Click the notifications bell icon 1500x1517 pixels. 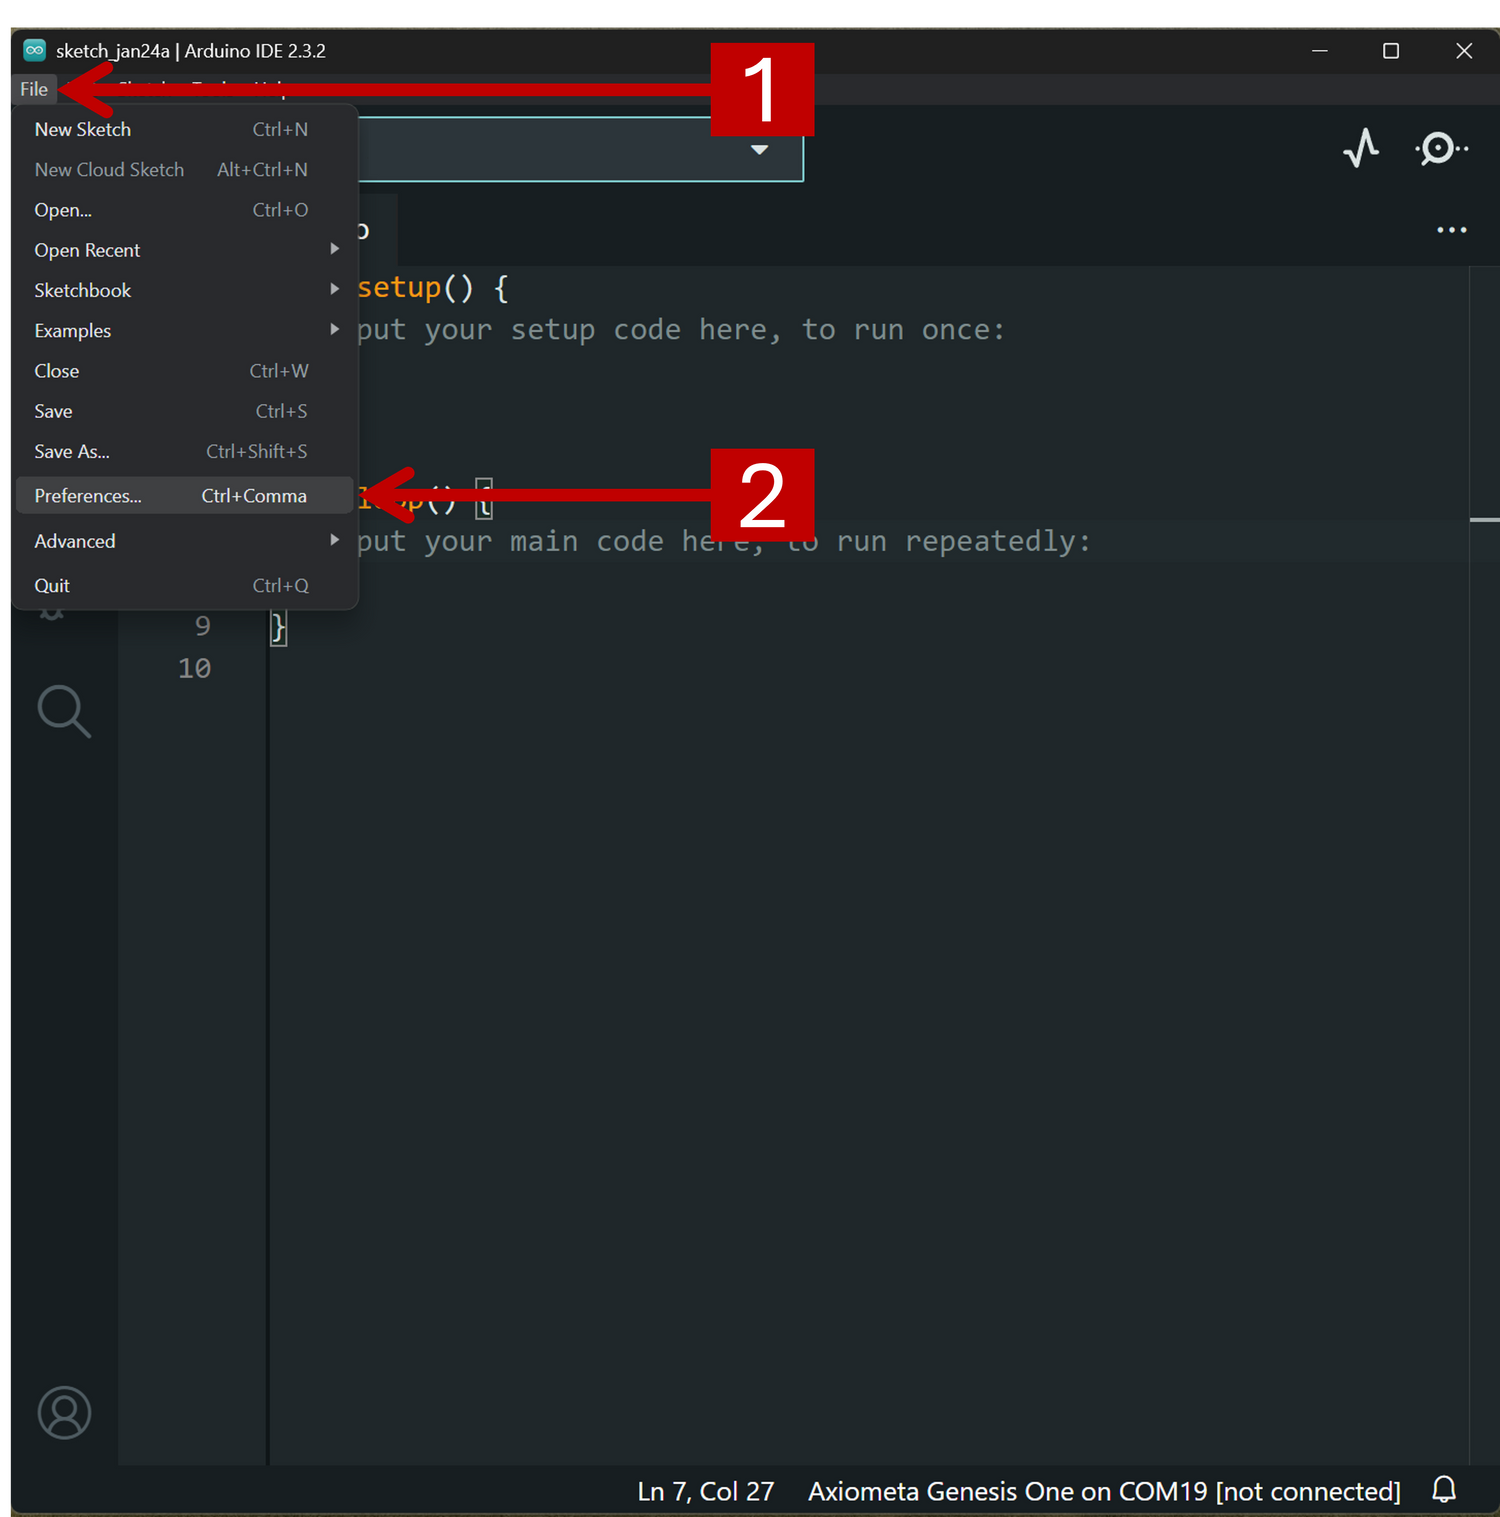[x=1444, y=1490]
